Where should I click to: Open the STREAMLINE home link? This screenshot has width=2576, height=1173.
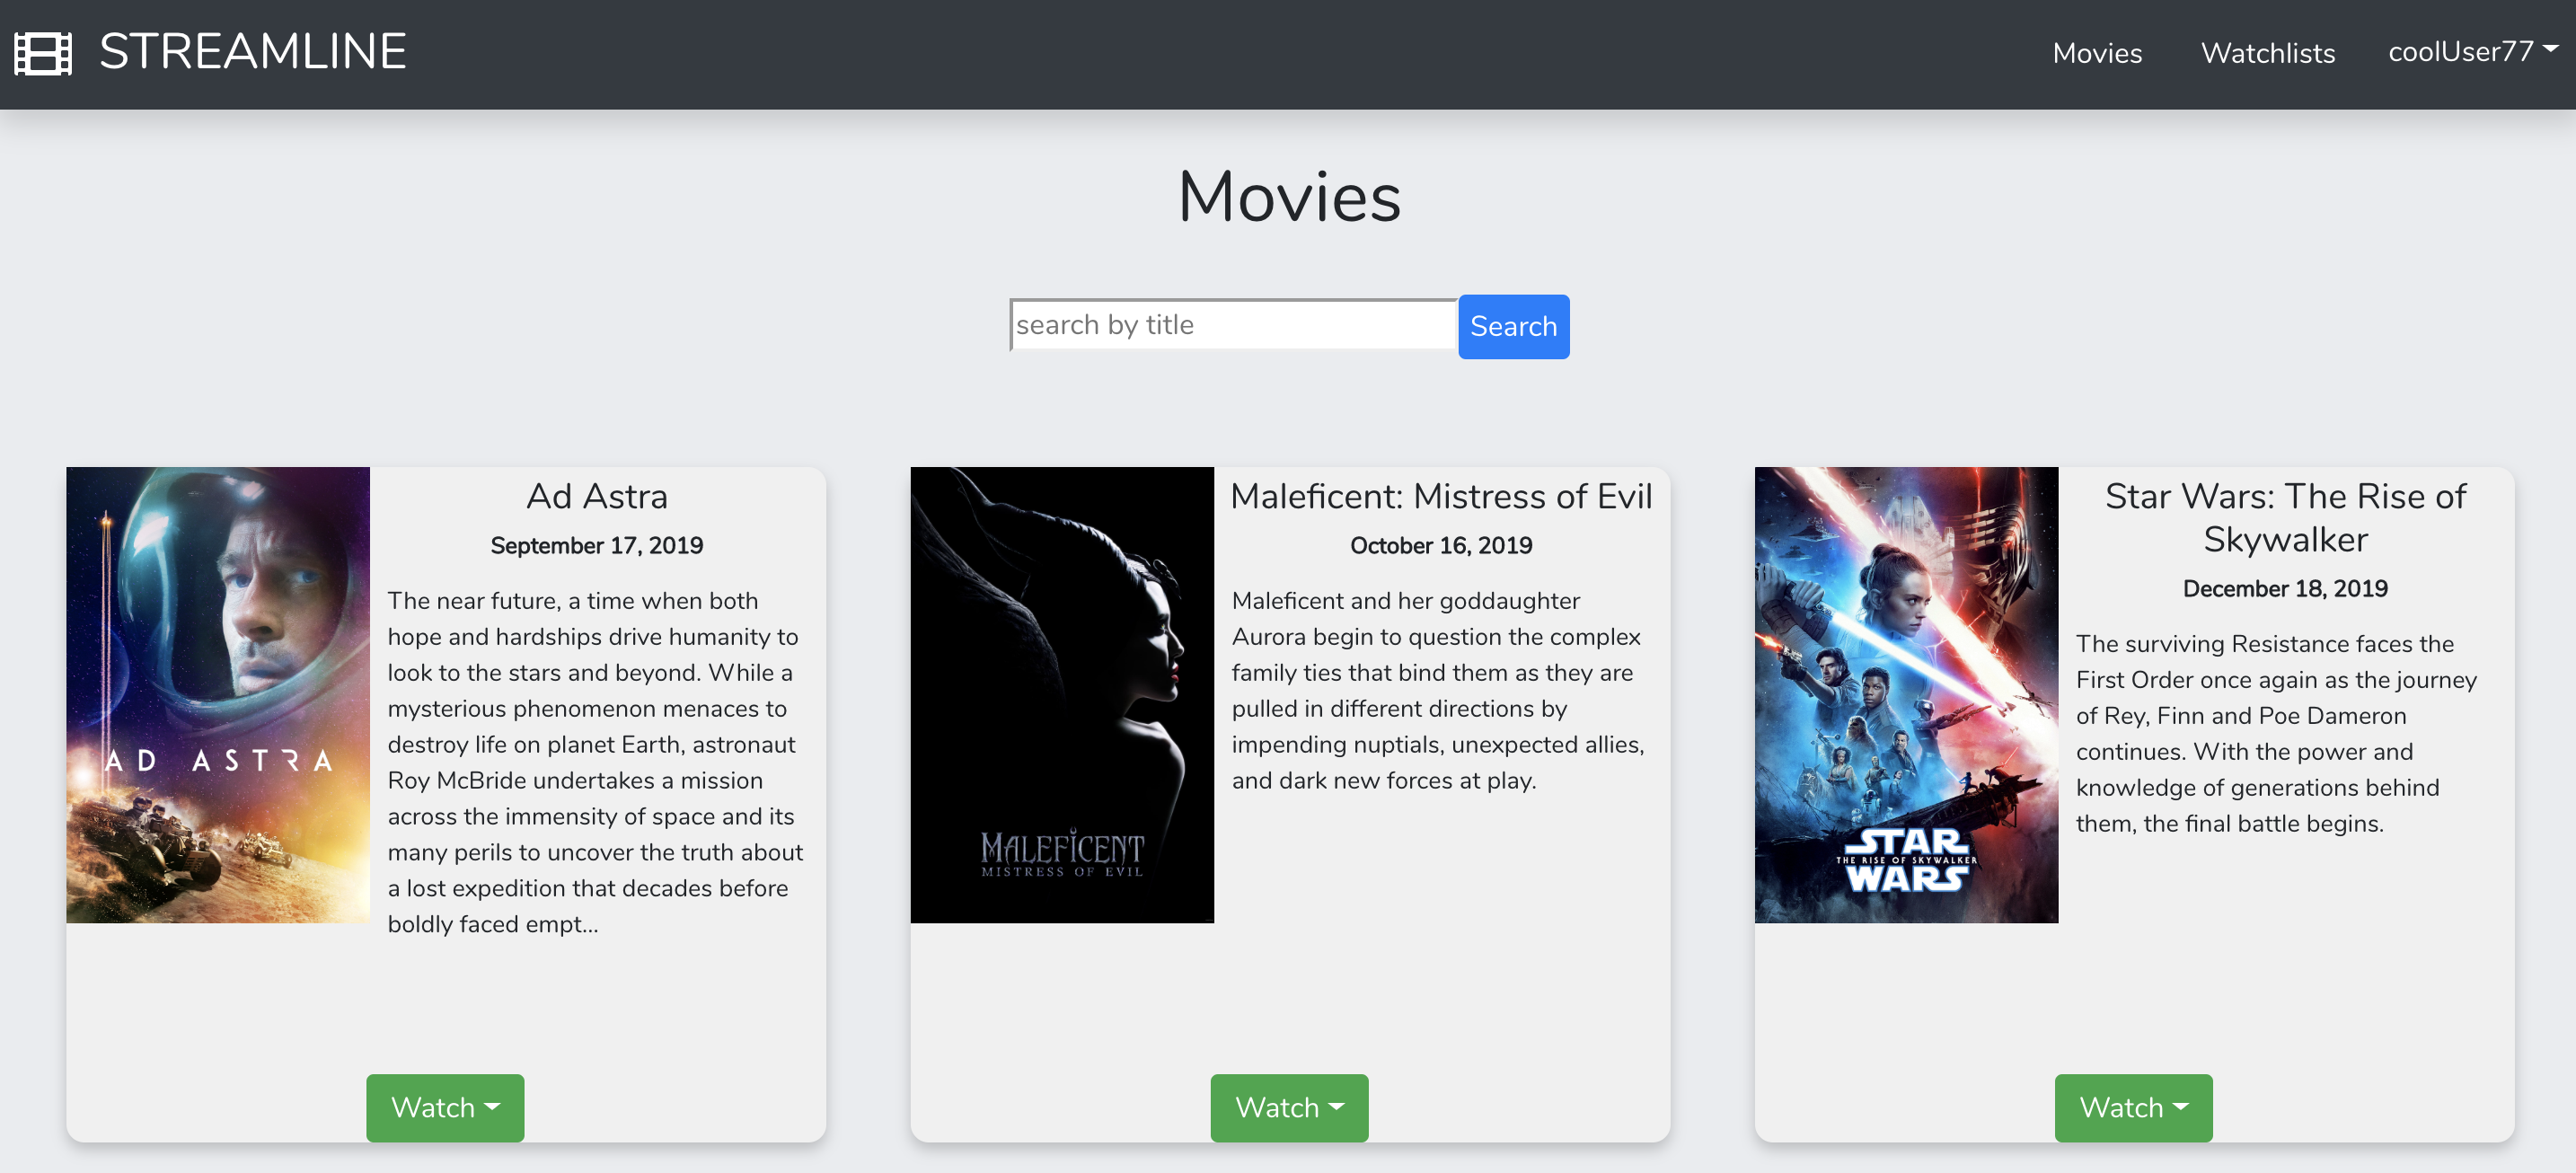point(252,52)
